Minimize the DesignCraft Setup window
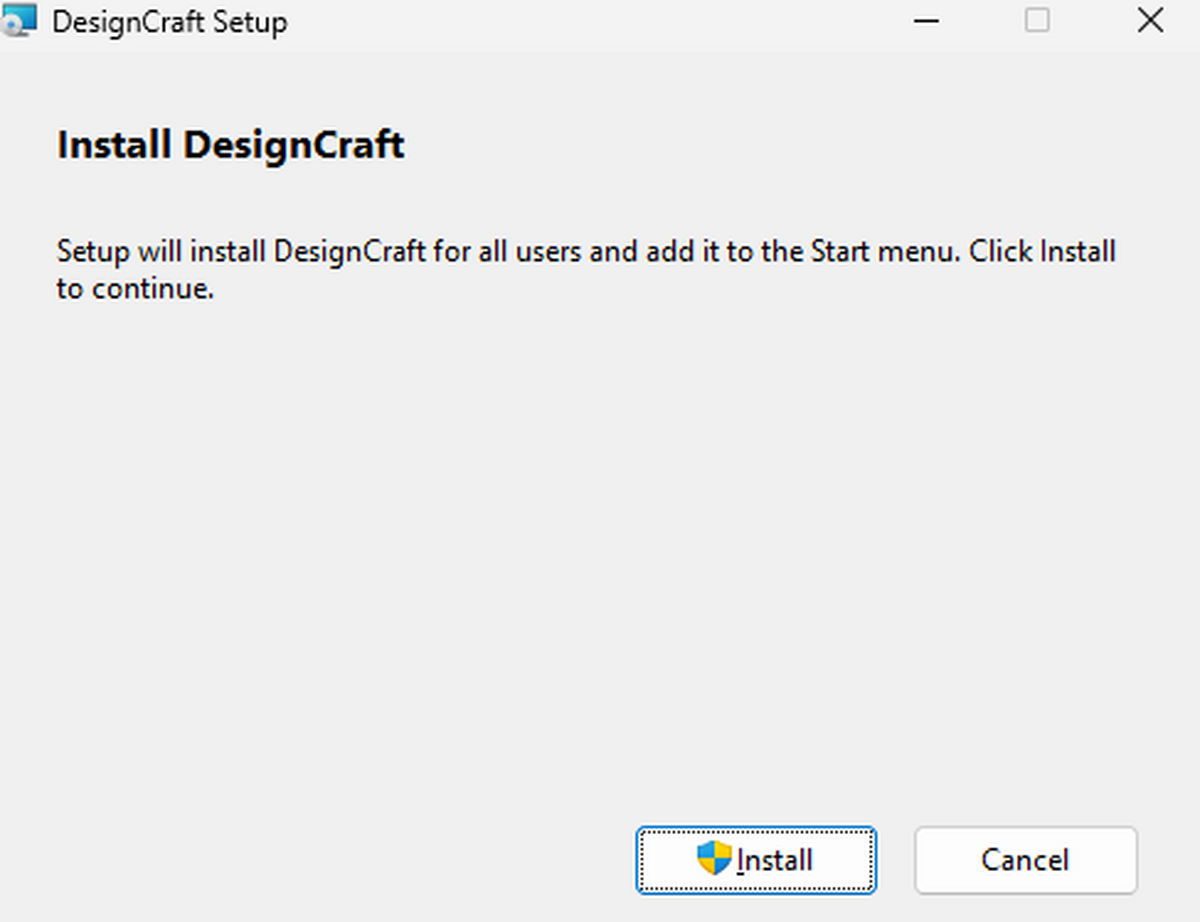 (927, 21)
